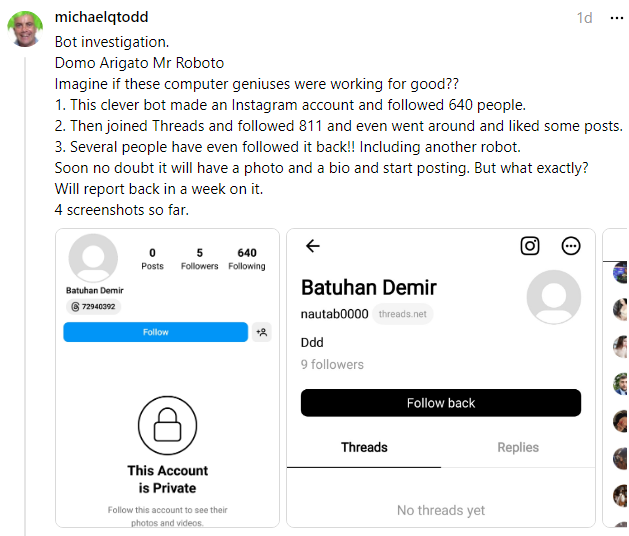This screenshot has height=536, width=629.
Task: Click the back arrow in Threads profile
Action: tap(313, 246)
